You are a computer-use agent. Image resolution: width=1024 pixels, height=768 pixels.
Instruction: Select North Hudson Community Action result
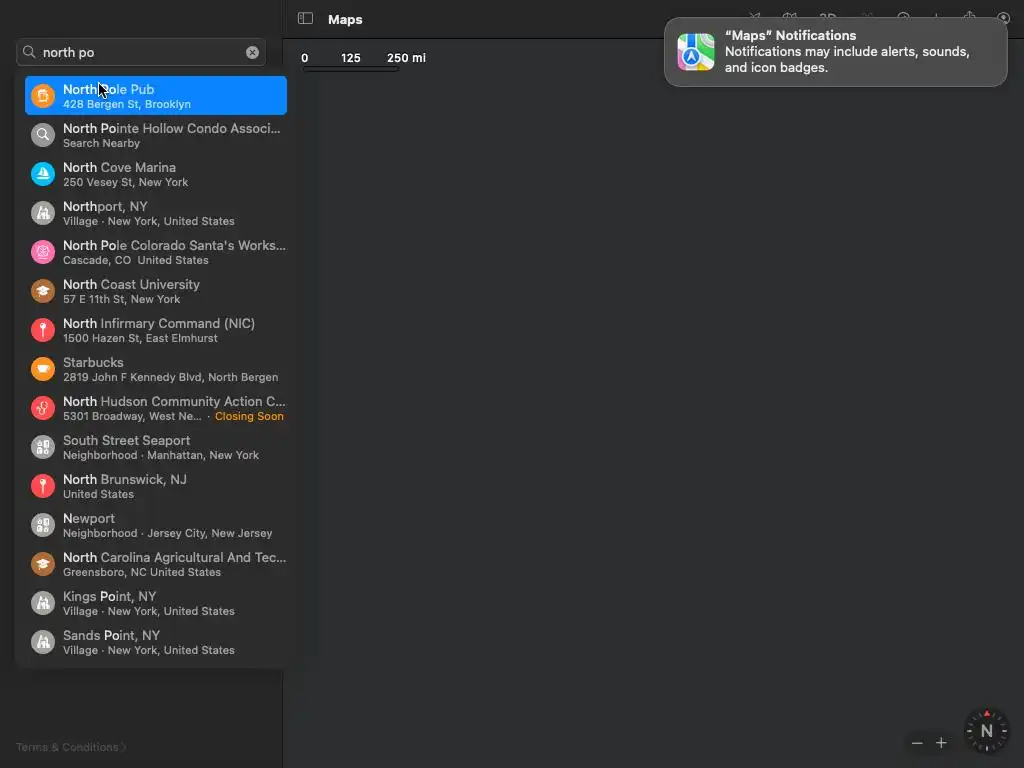(x=155, y=408)
